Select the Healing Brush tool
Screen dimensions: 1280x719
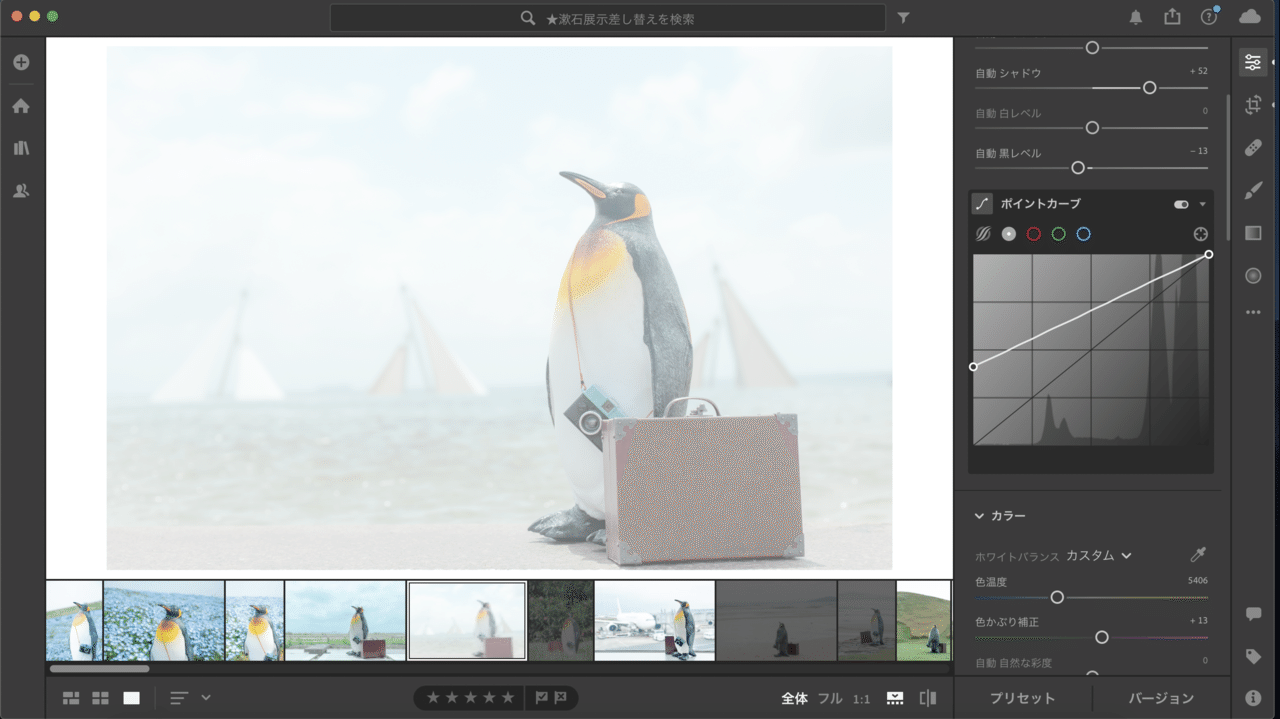click(1253, 148)
